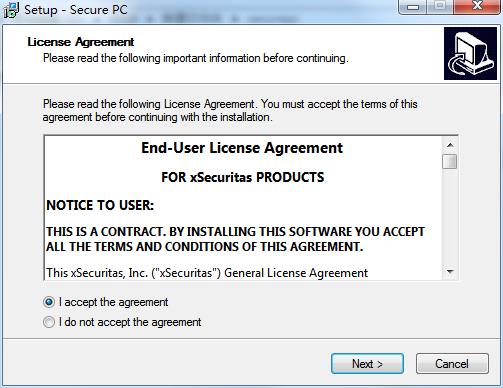
Task: Click the setup icon in the title bar
Action: [x=11, y=10]
